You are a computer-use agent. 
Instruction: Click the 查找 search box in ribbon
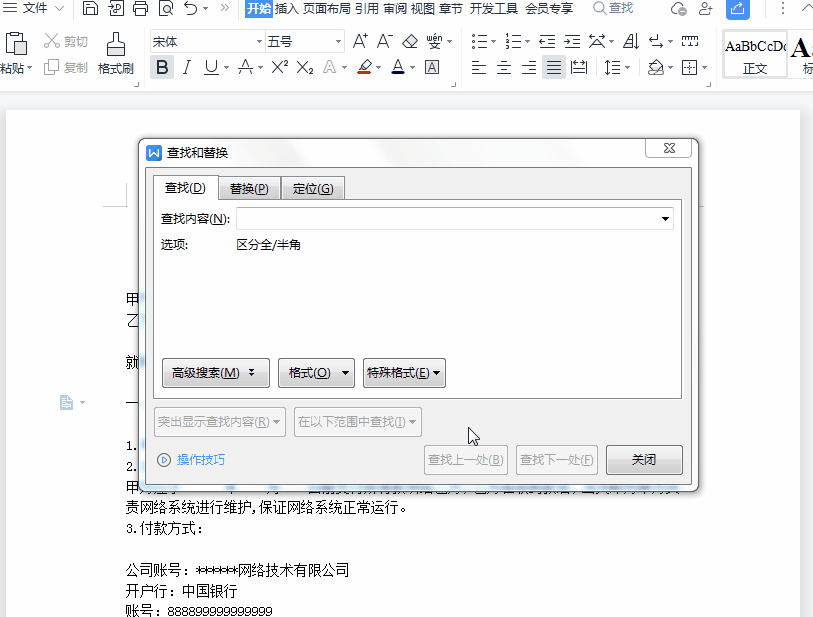pos(613,8)
